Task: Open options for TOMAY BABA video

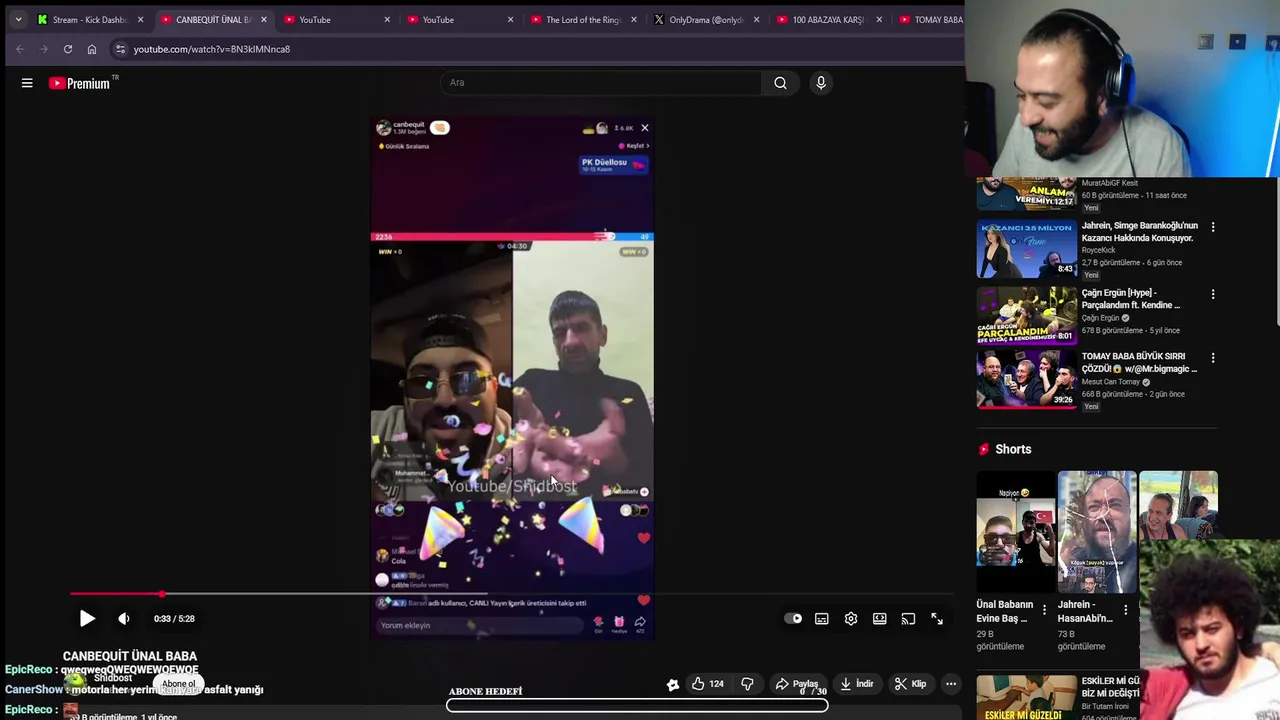Action: point(1213,358)
